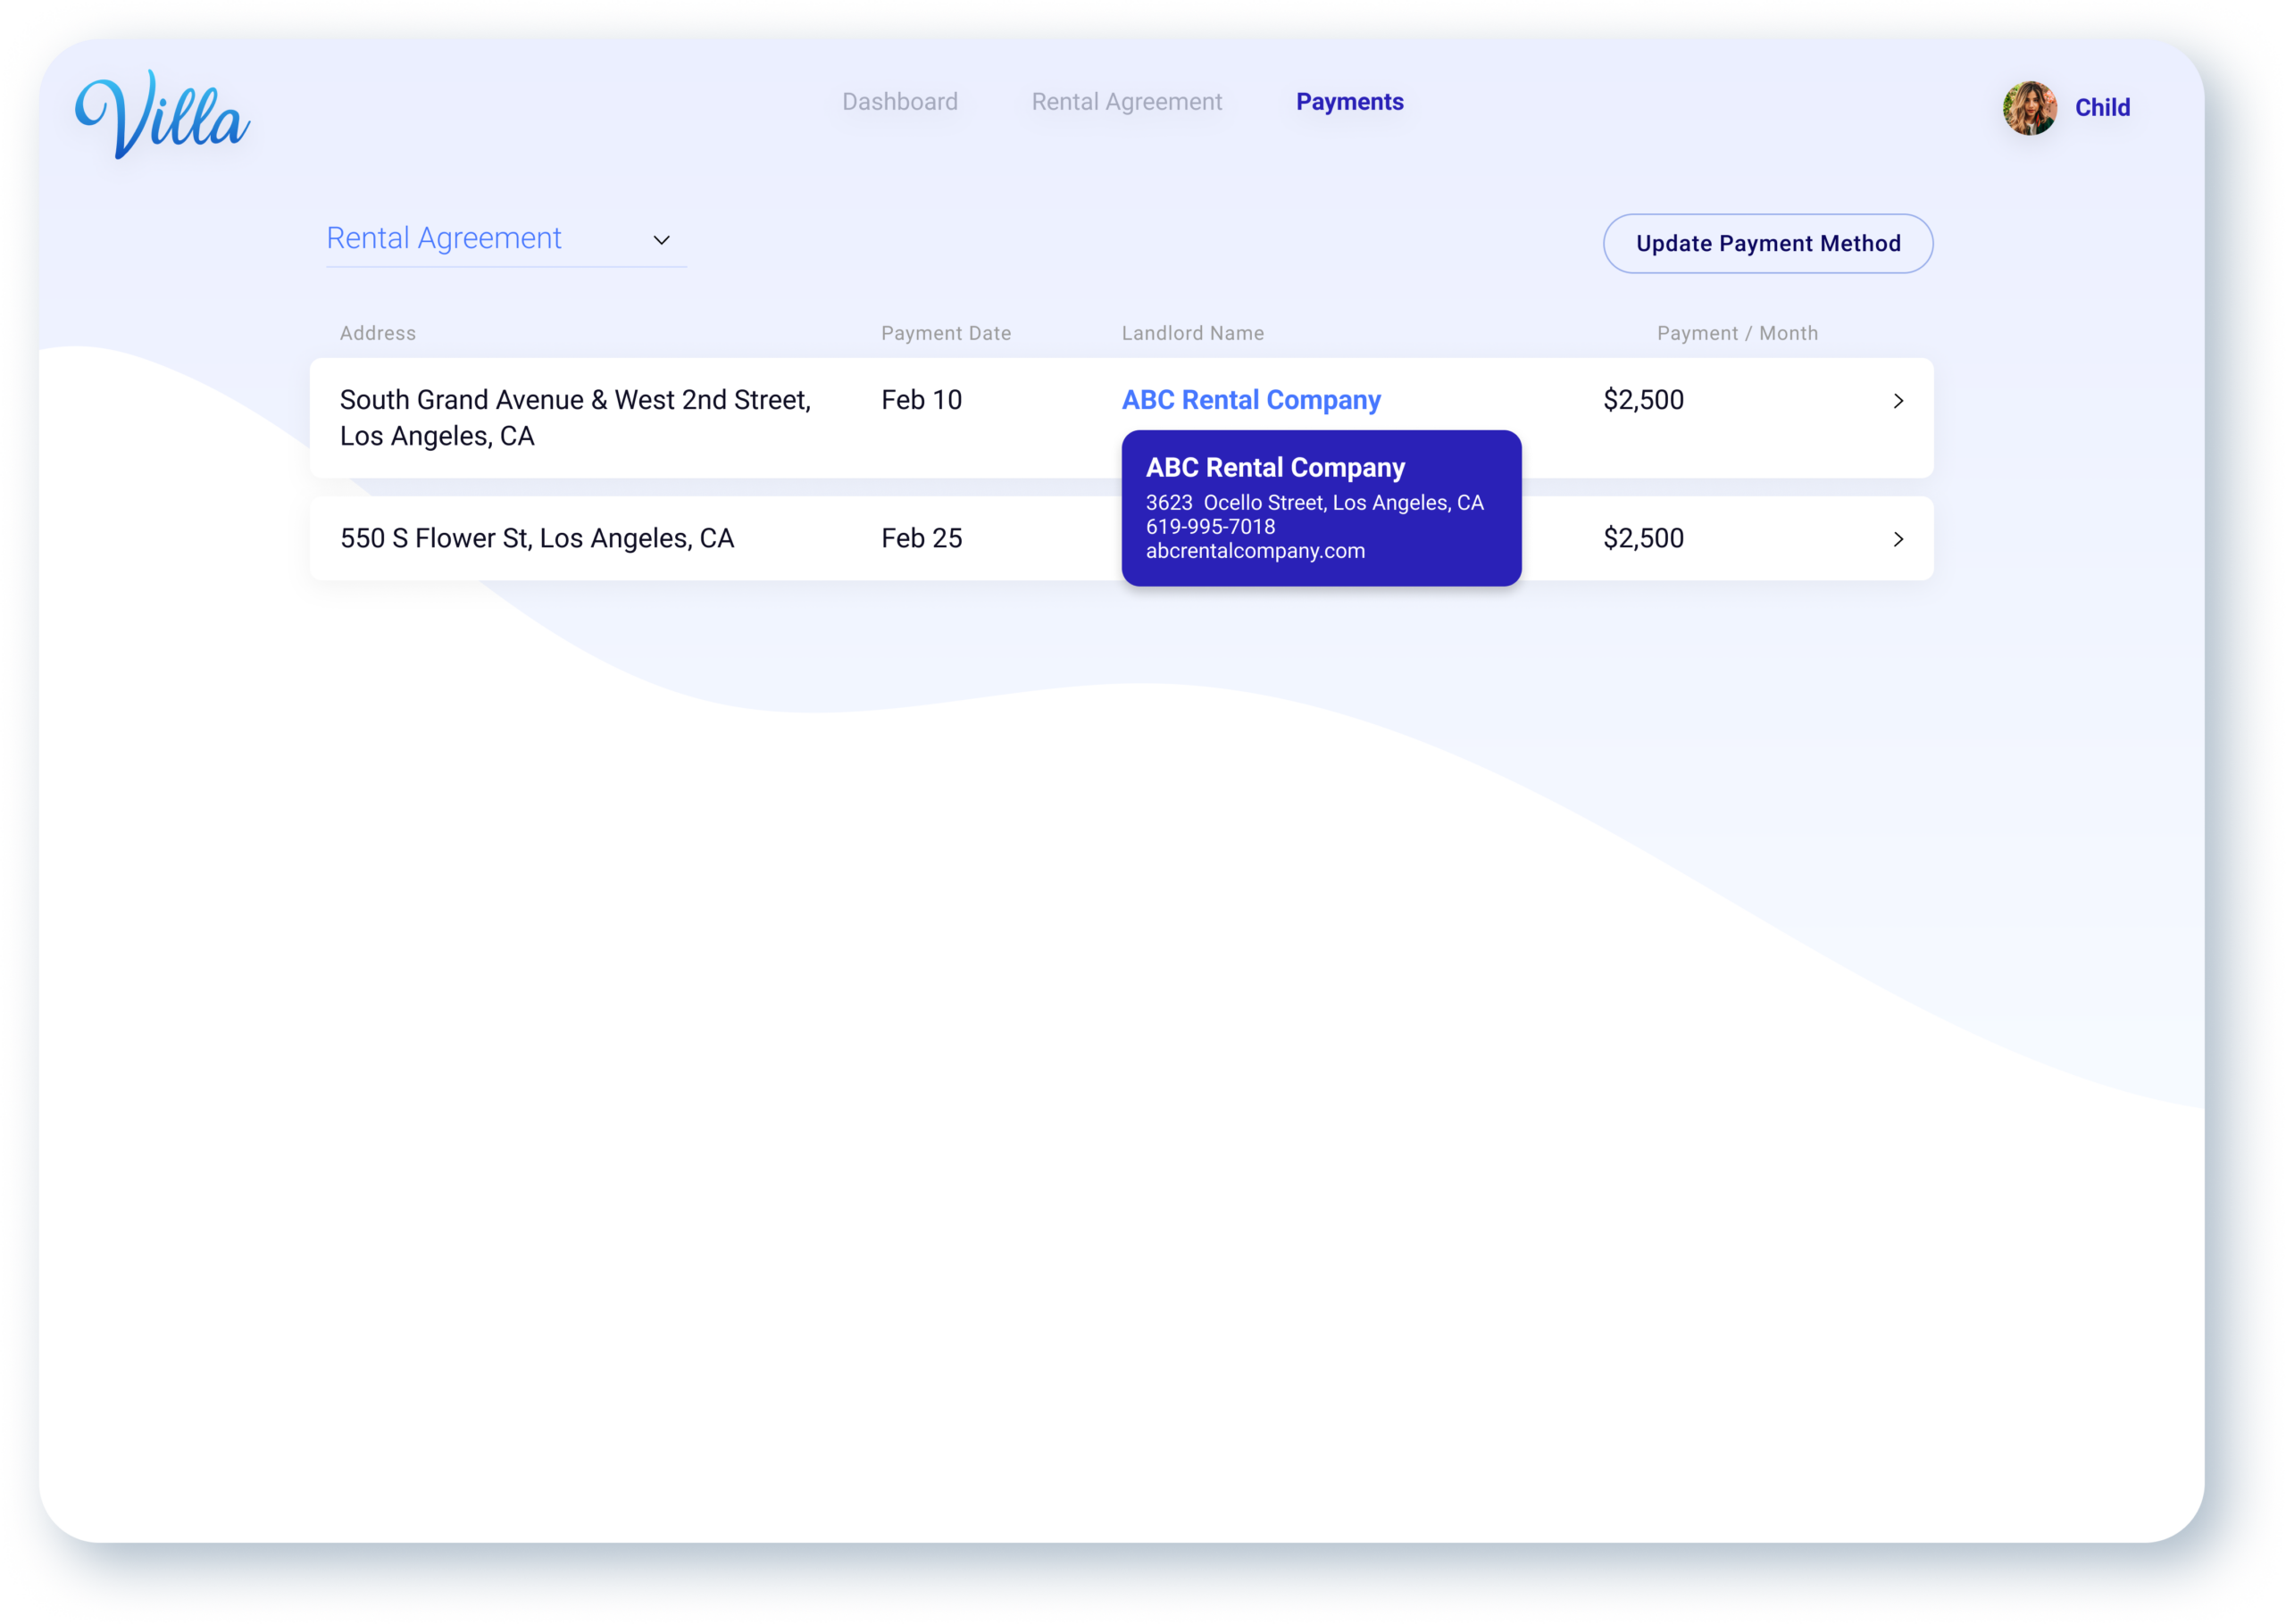Click phone number 619-995-7018 in tooltip
Viewport: 2286px width, 1624px height.
click(x=1210, y=527)
